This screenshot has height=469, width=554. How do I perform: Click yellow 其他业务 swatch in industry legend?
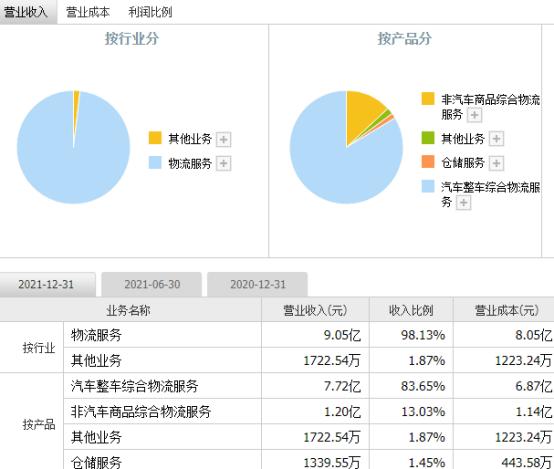click(x=155, y=138)
